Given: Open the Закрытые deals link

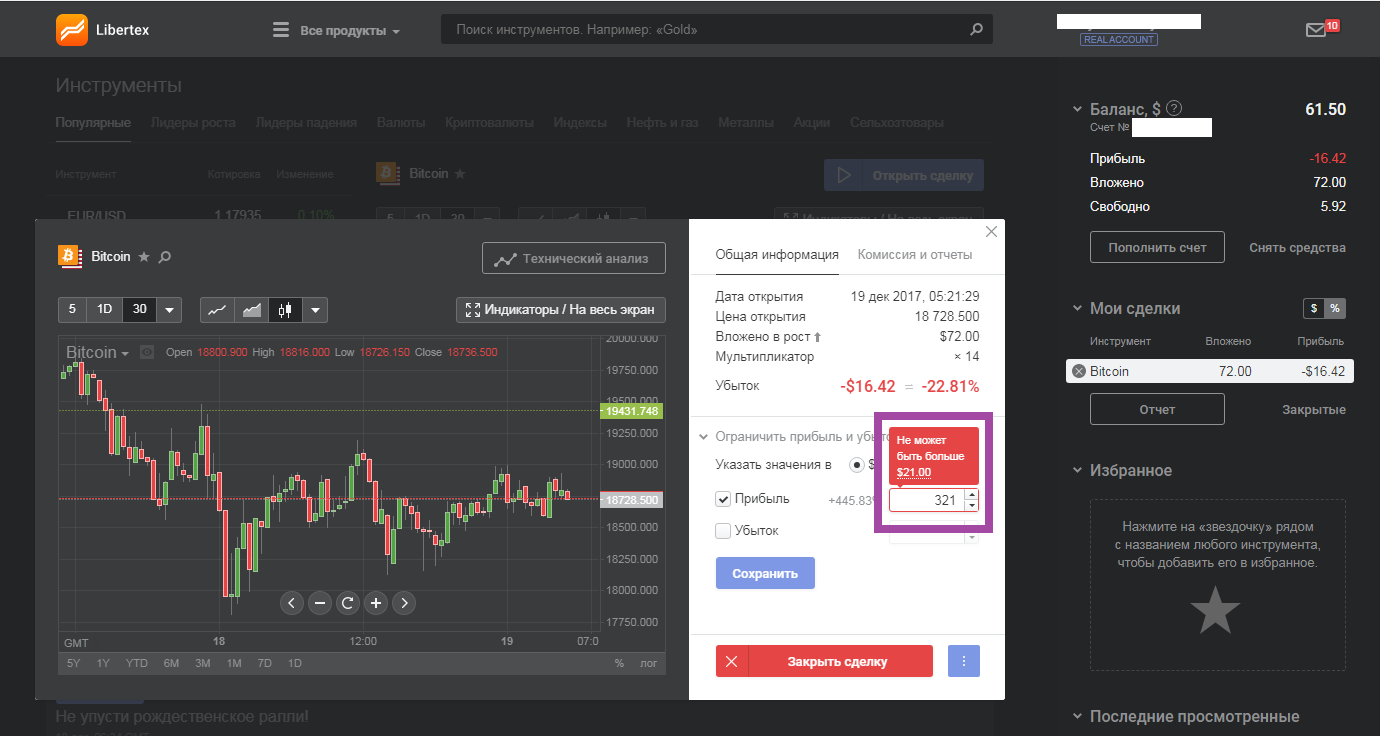Looking at the screenshot, I should pyautogui.click(x=1314, y=409).
